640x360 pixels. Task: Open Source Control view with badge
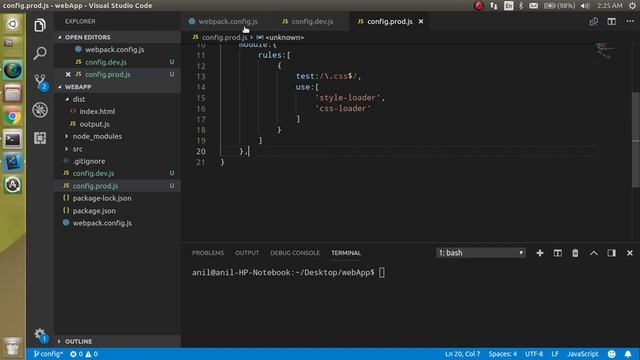click(x=40, y=82)
